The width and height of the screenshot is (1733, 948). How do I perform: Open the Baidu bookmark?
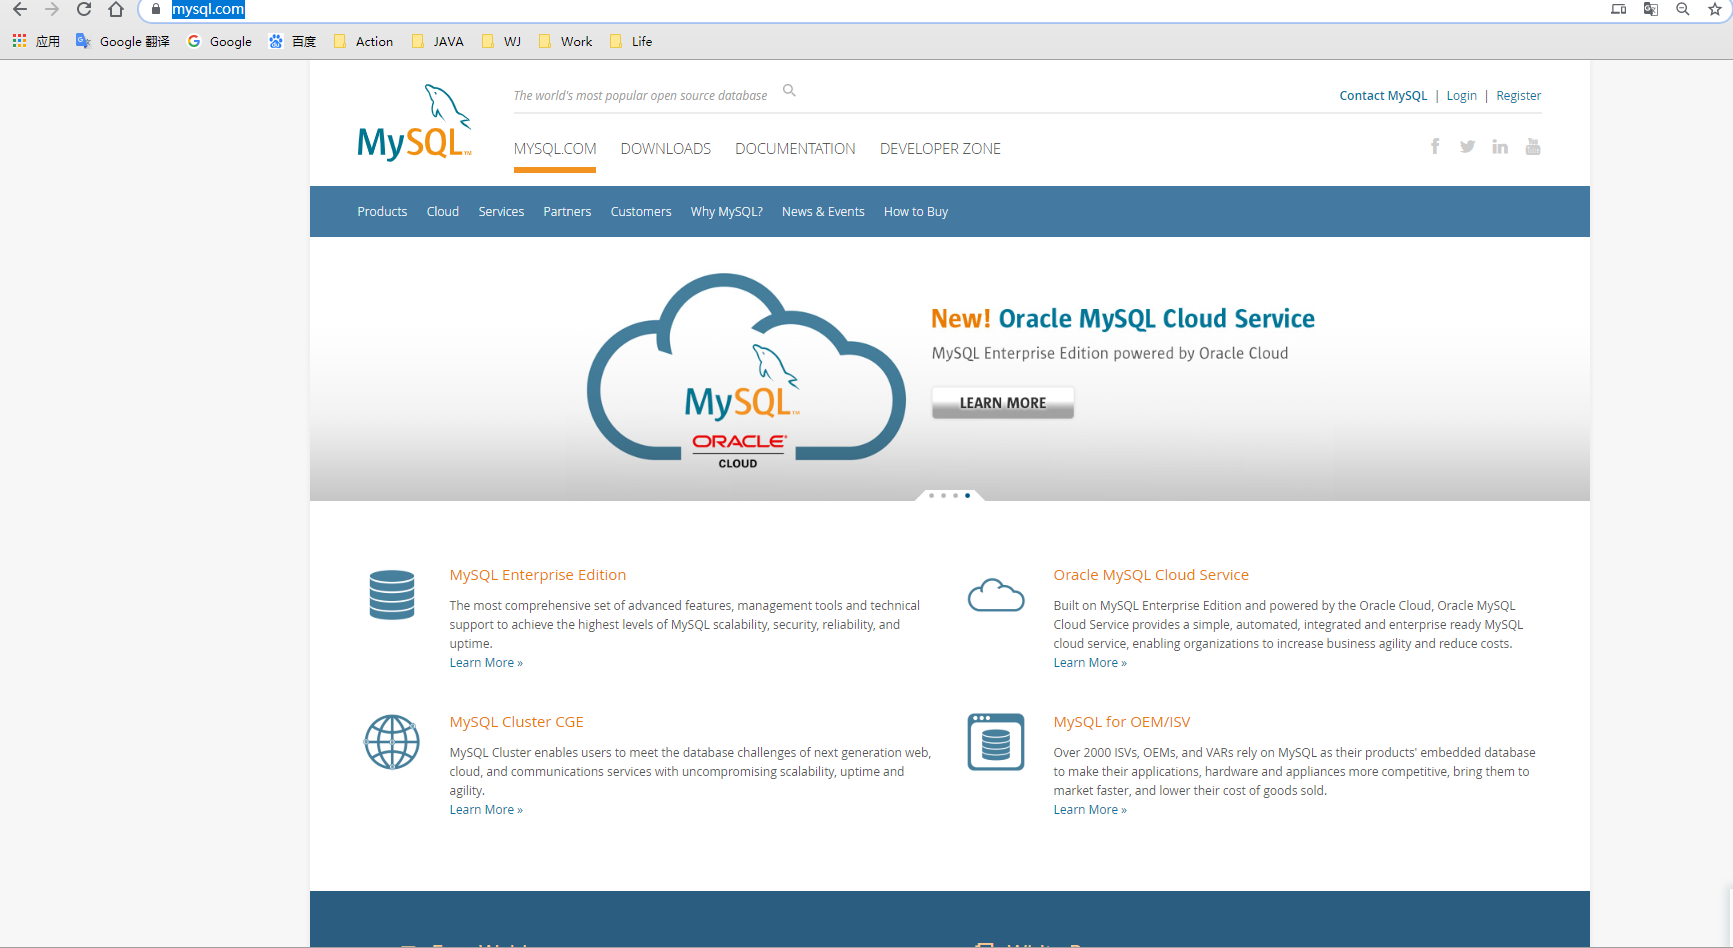(x=292, y=41)
